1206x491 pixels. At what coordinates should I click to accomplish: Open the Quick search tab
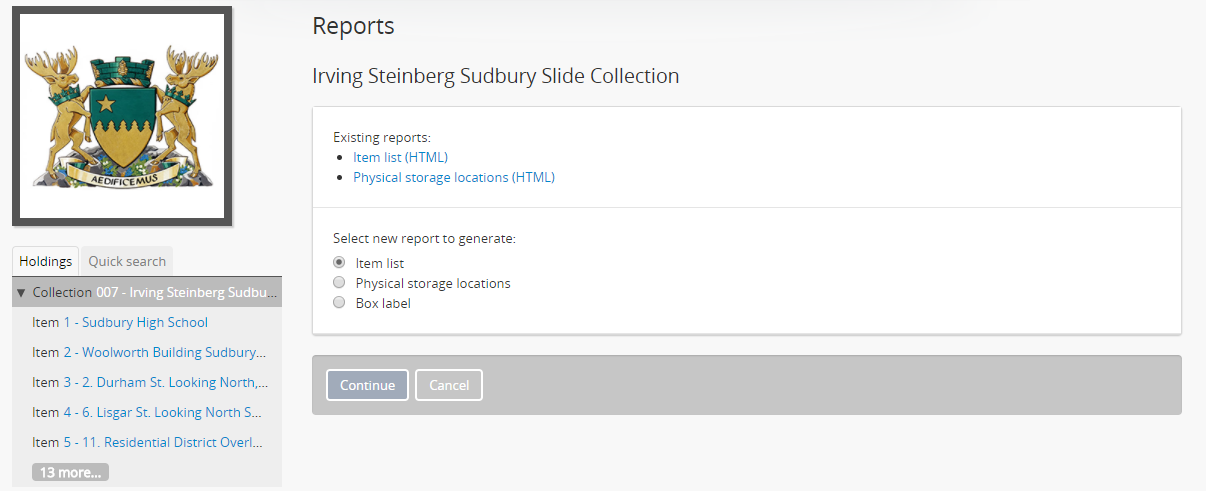(x=127, y=261)
